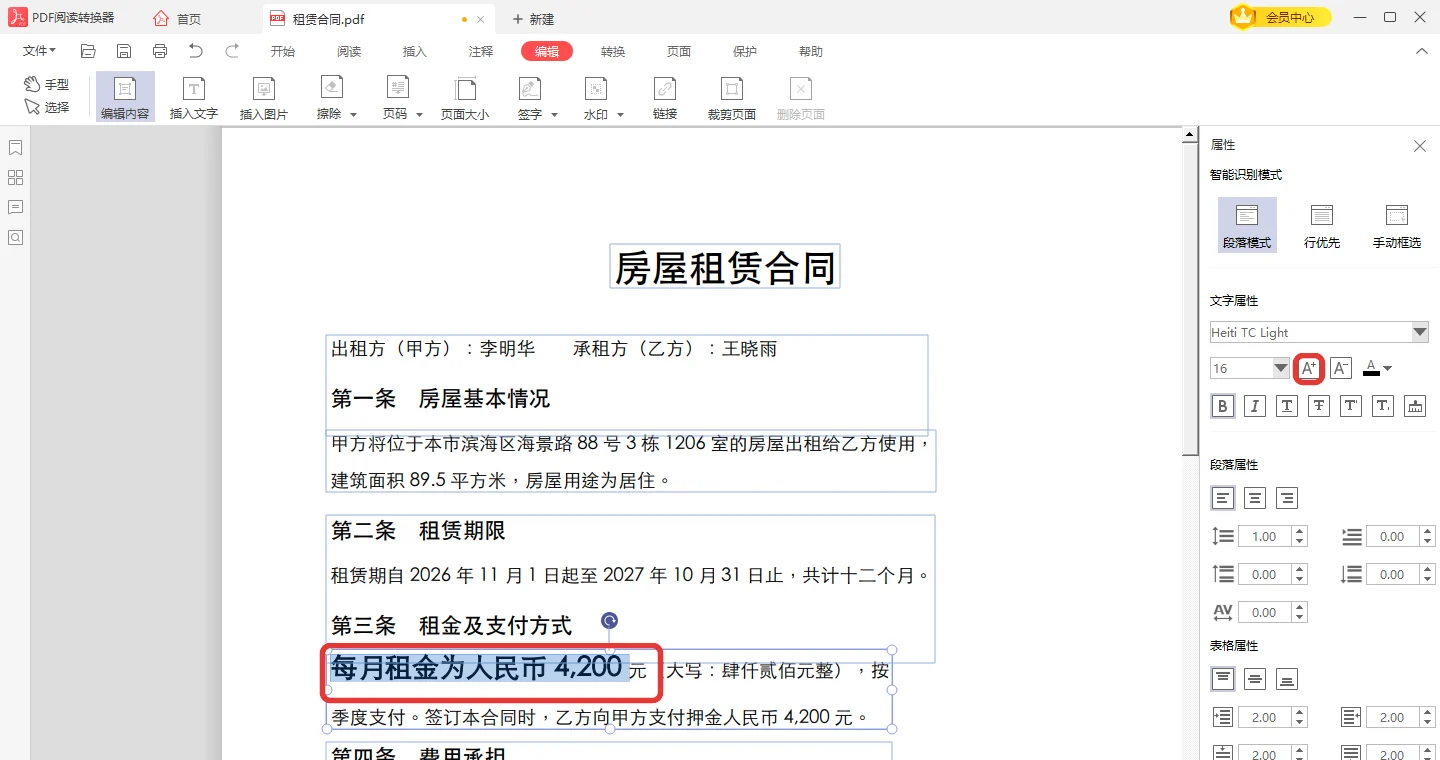Screen dimensions: 1440x760
Task: Show the page thumbnails sidebar panel
Action: pyautogui.click(x=15, y=178)
